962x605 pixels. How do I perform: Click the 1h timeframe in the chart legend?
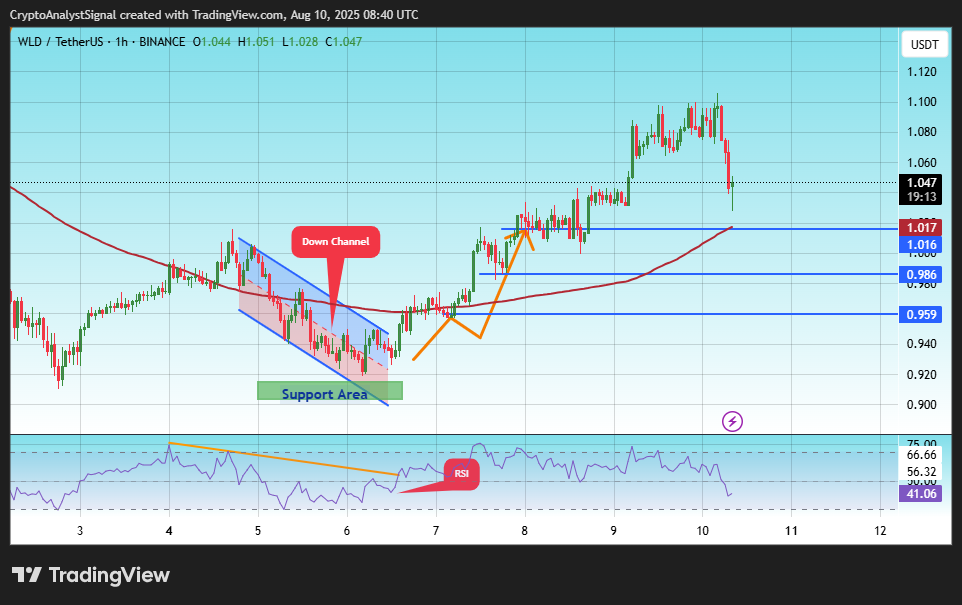pyautogui.click(x=121, y=42)
